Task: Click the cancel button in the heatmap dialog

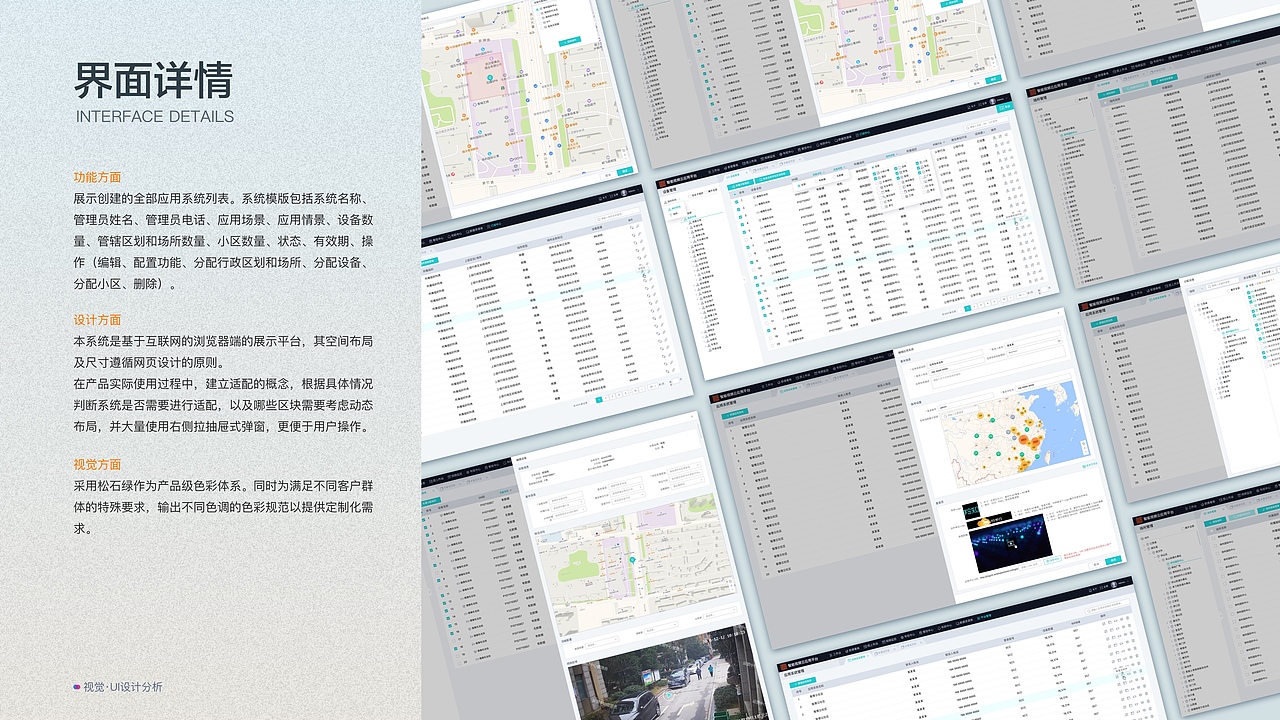Action: click(1096, 564)
